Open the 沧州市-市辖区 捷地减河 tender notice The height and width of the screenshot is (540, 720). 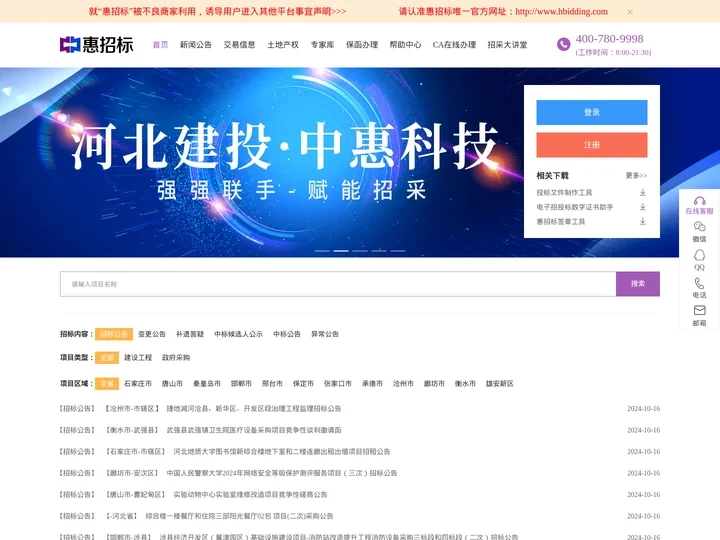pos(254,409)
